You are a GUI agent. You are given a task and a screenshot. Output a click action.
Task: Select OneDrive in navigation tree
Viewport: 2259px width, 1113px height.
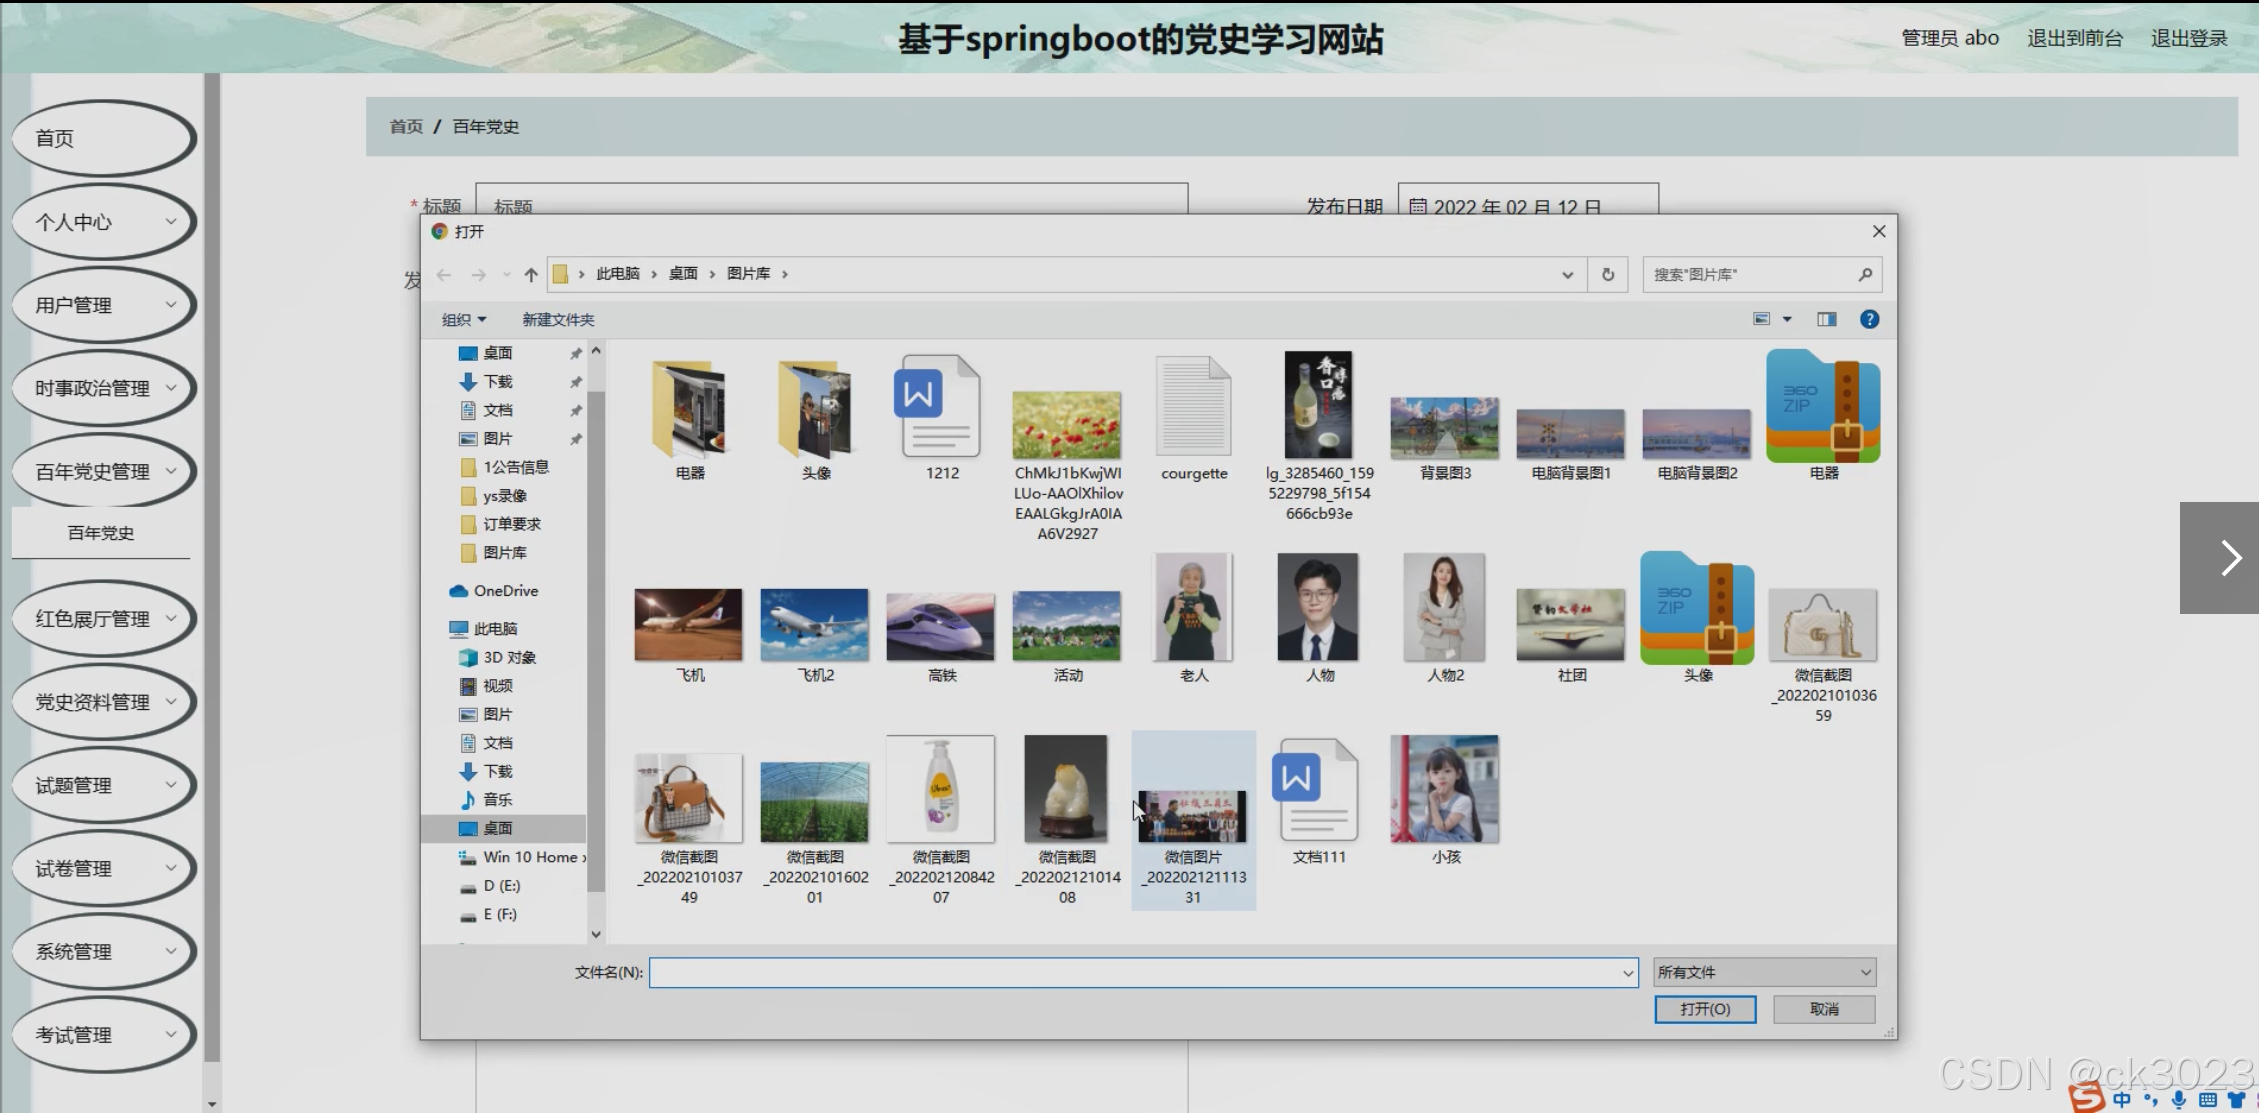(505, 591)
